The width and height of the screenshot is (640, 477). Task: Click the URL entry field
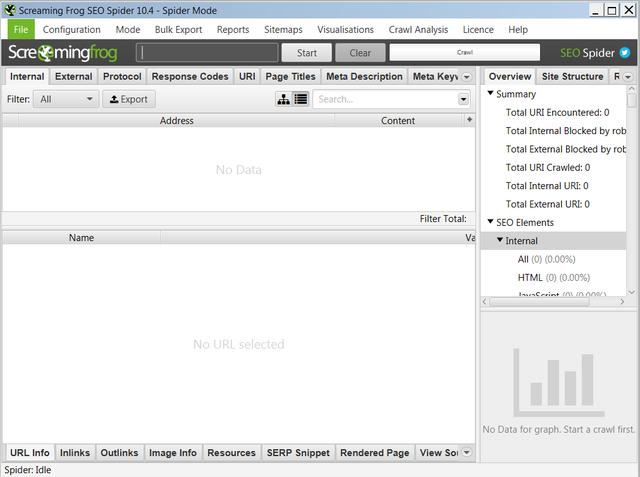pyautogui.click(x=207, y=53)
